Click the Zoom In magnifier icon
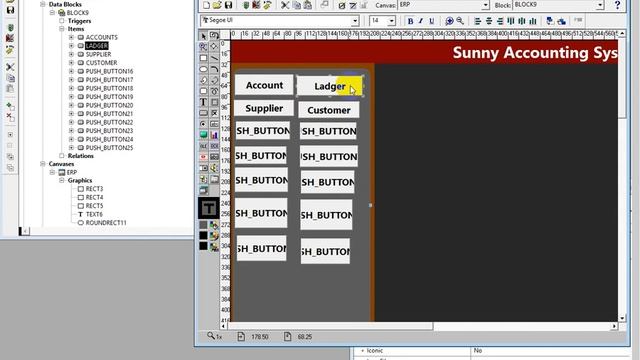The height and width of the screenshot is (360, 640). 449,21
